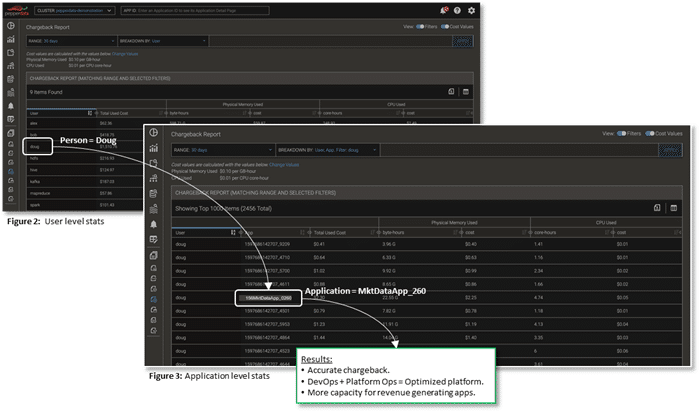Select MktDataApp_0260 application cell

click(268, 298)
